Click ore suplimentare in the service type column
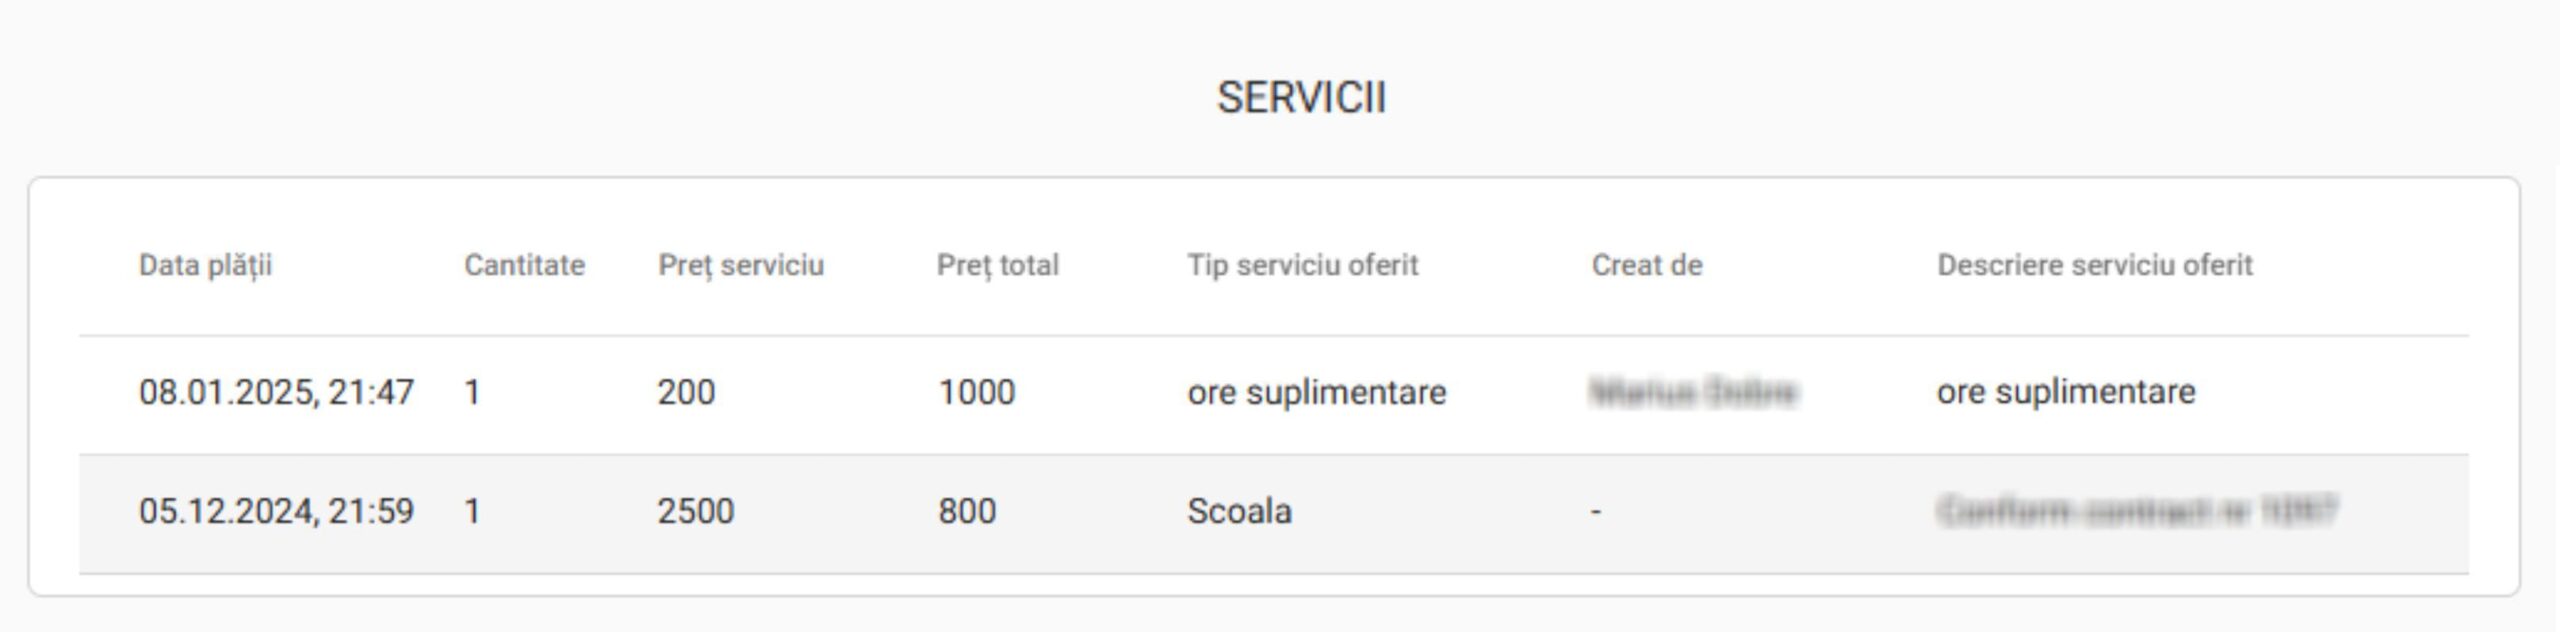Viewport: 2560px width, 632px height. (x=1316, y=393)
